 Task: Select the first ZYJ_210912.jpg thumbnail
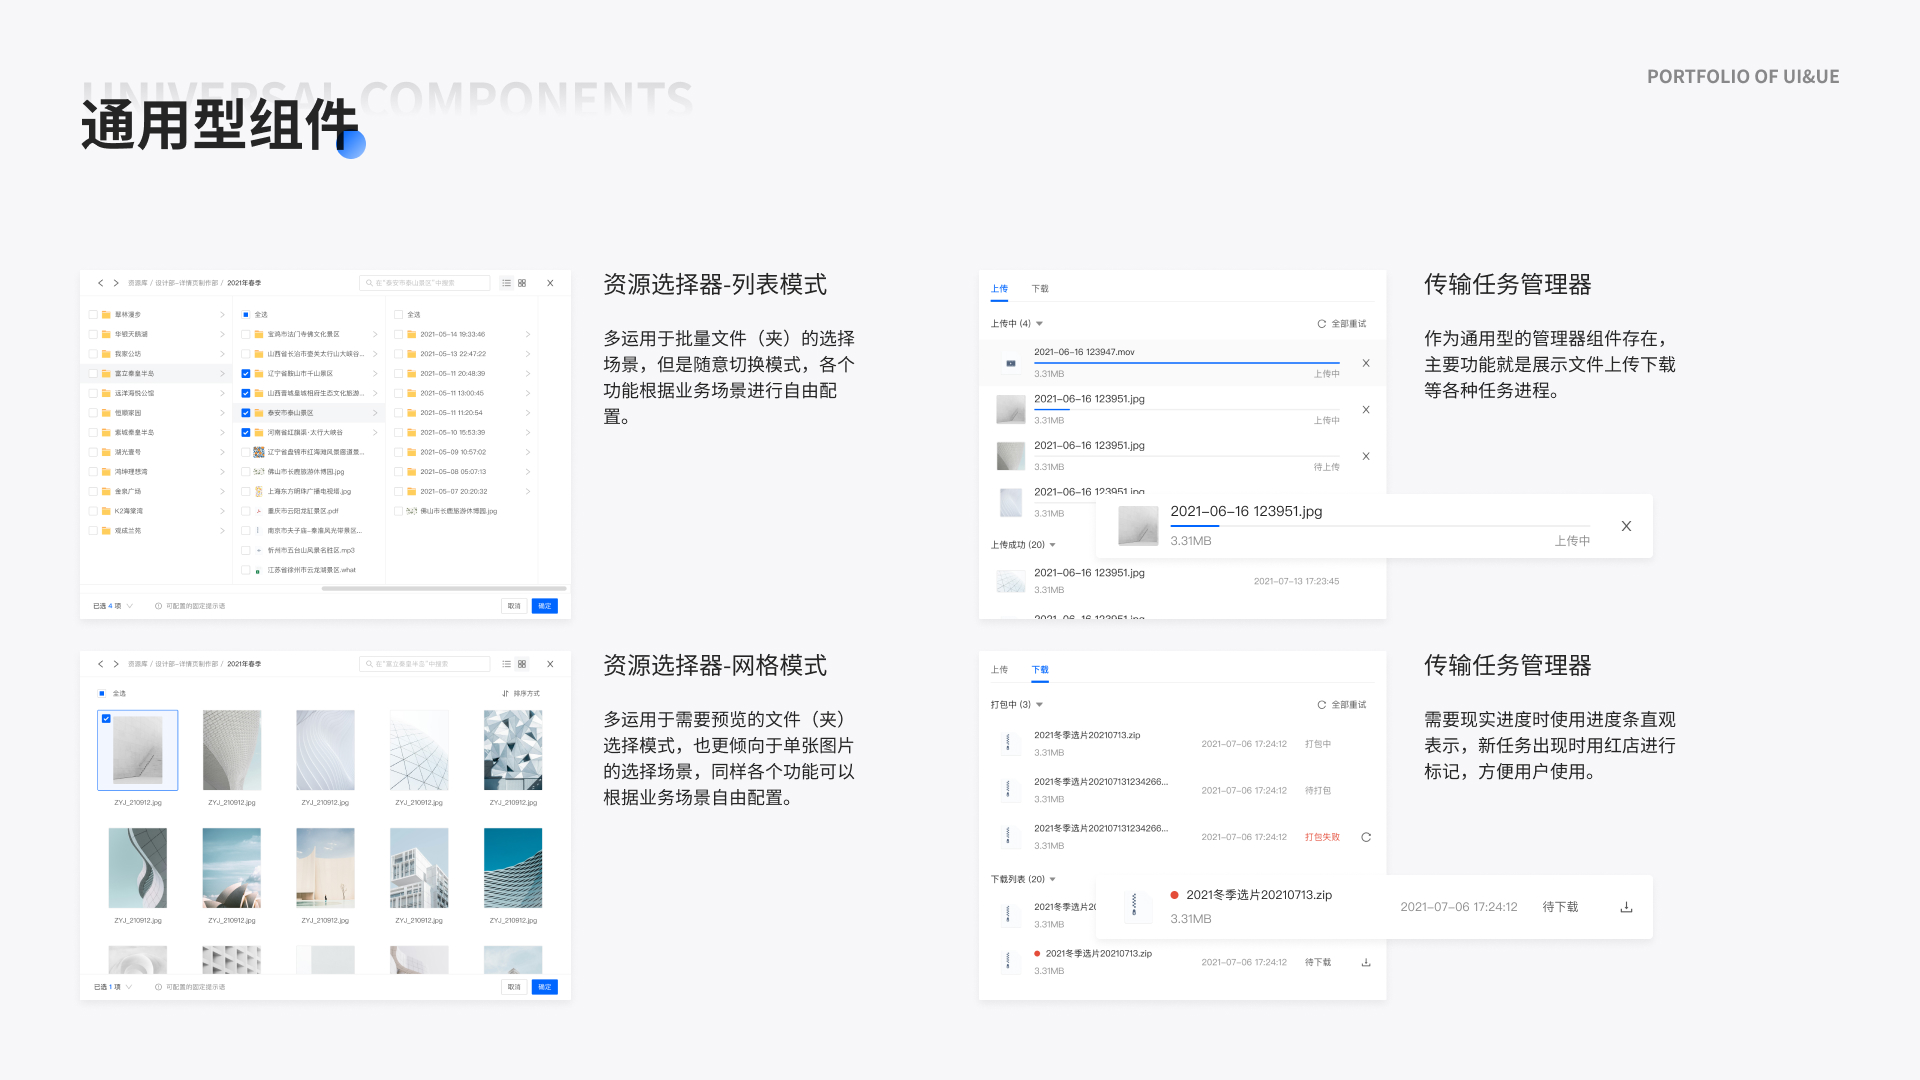(x=137, y=749)
